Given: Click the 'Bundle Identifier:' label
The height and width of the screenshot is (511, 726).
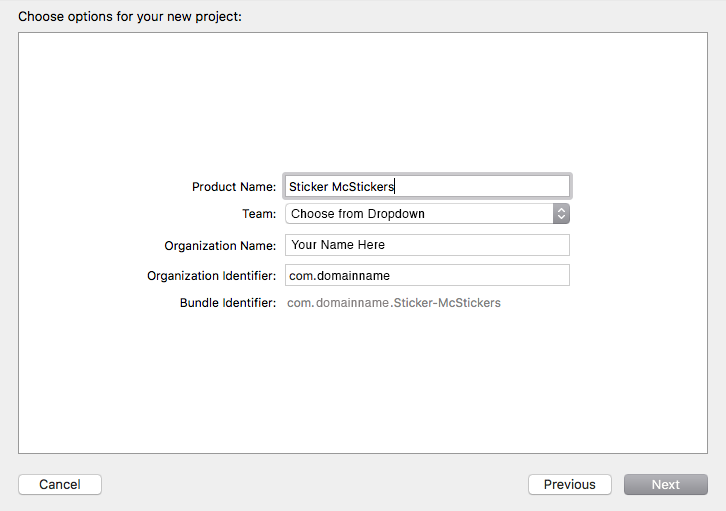Looking at the screenshot, I should pos(228,303).
